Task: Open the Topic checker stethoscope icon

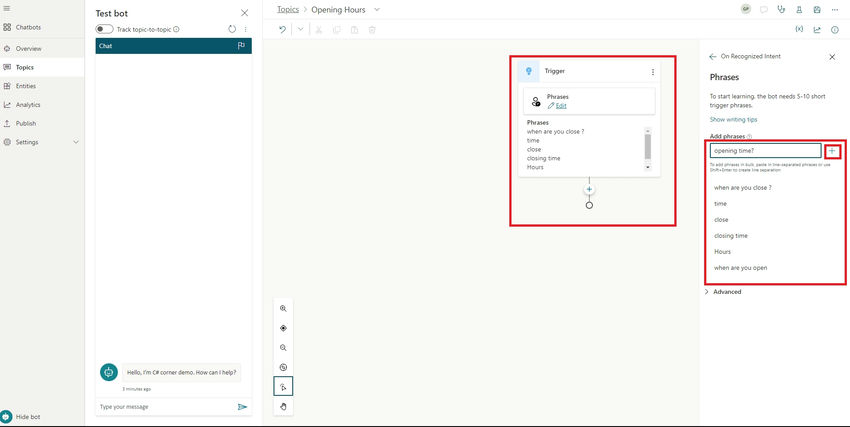Action: (781, 9)
